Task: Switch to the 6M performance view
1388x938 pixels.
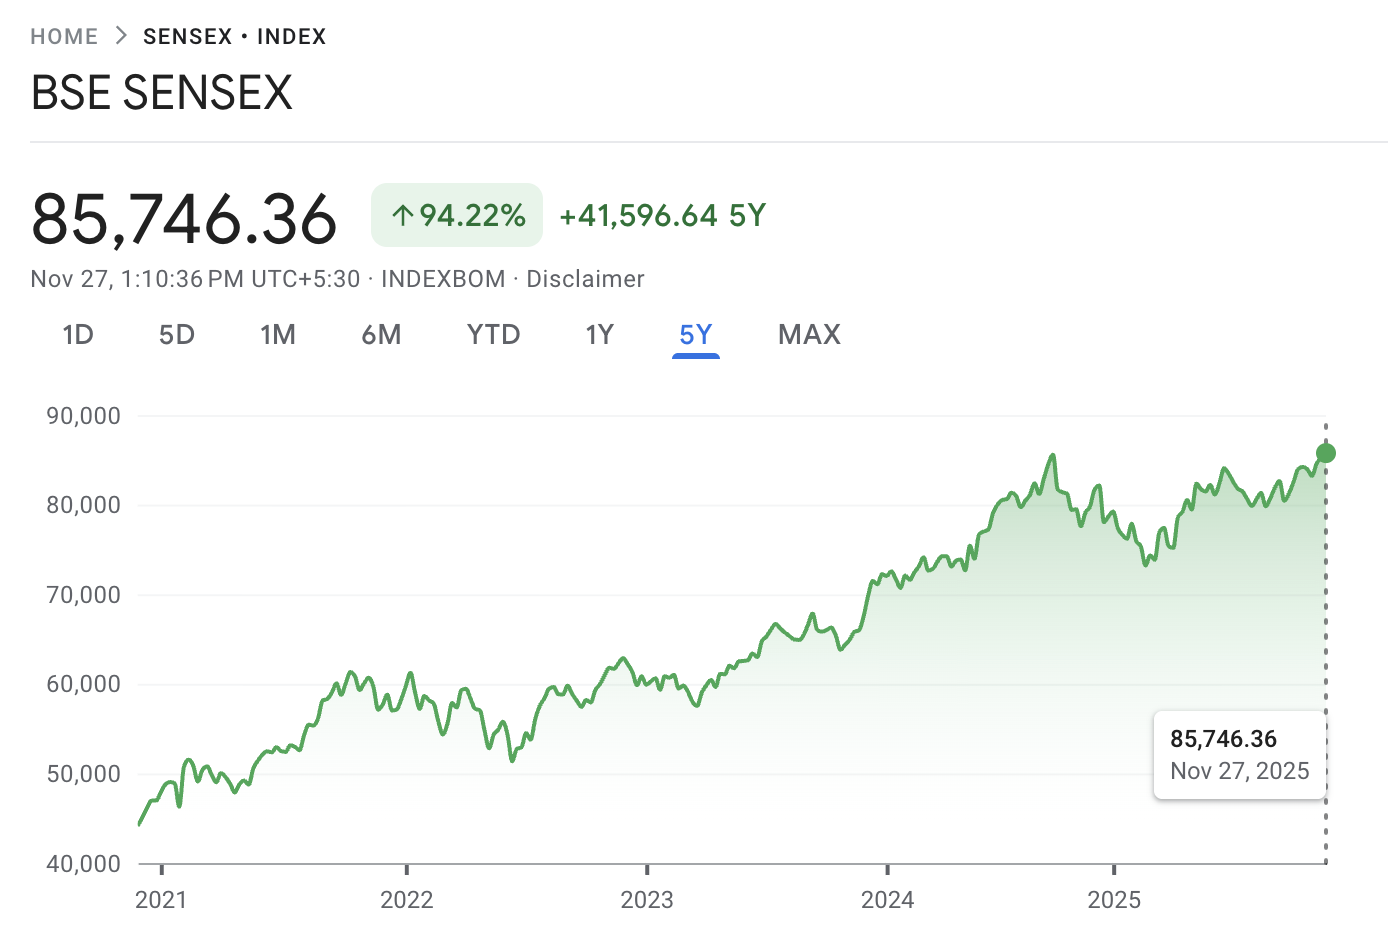Action: pyautogui.click(x=381, y=335)
